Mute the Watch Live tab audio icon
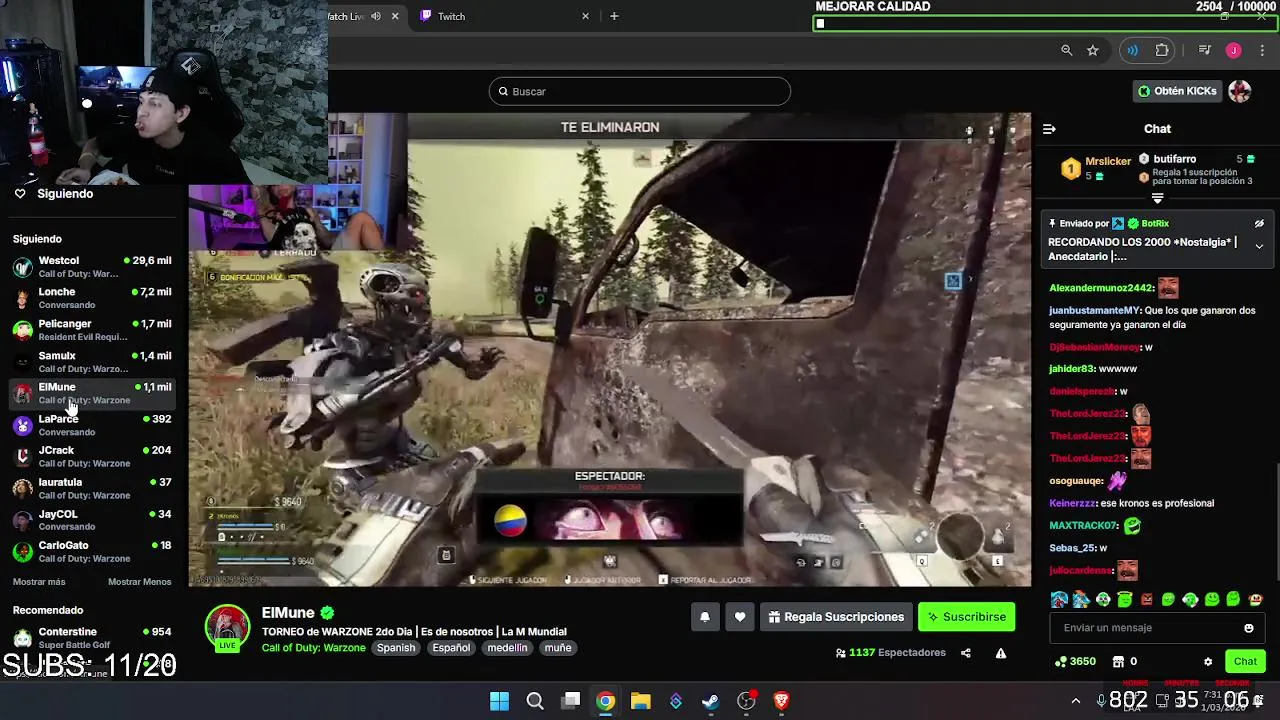 pyautogui.click(x=376, y=16)
